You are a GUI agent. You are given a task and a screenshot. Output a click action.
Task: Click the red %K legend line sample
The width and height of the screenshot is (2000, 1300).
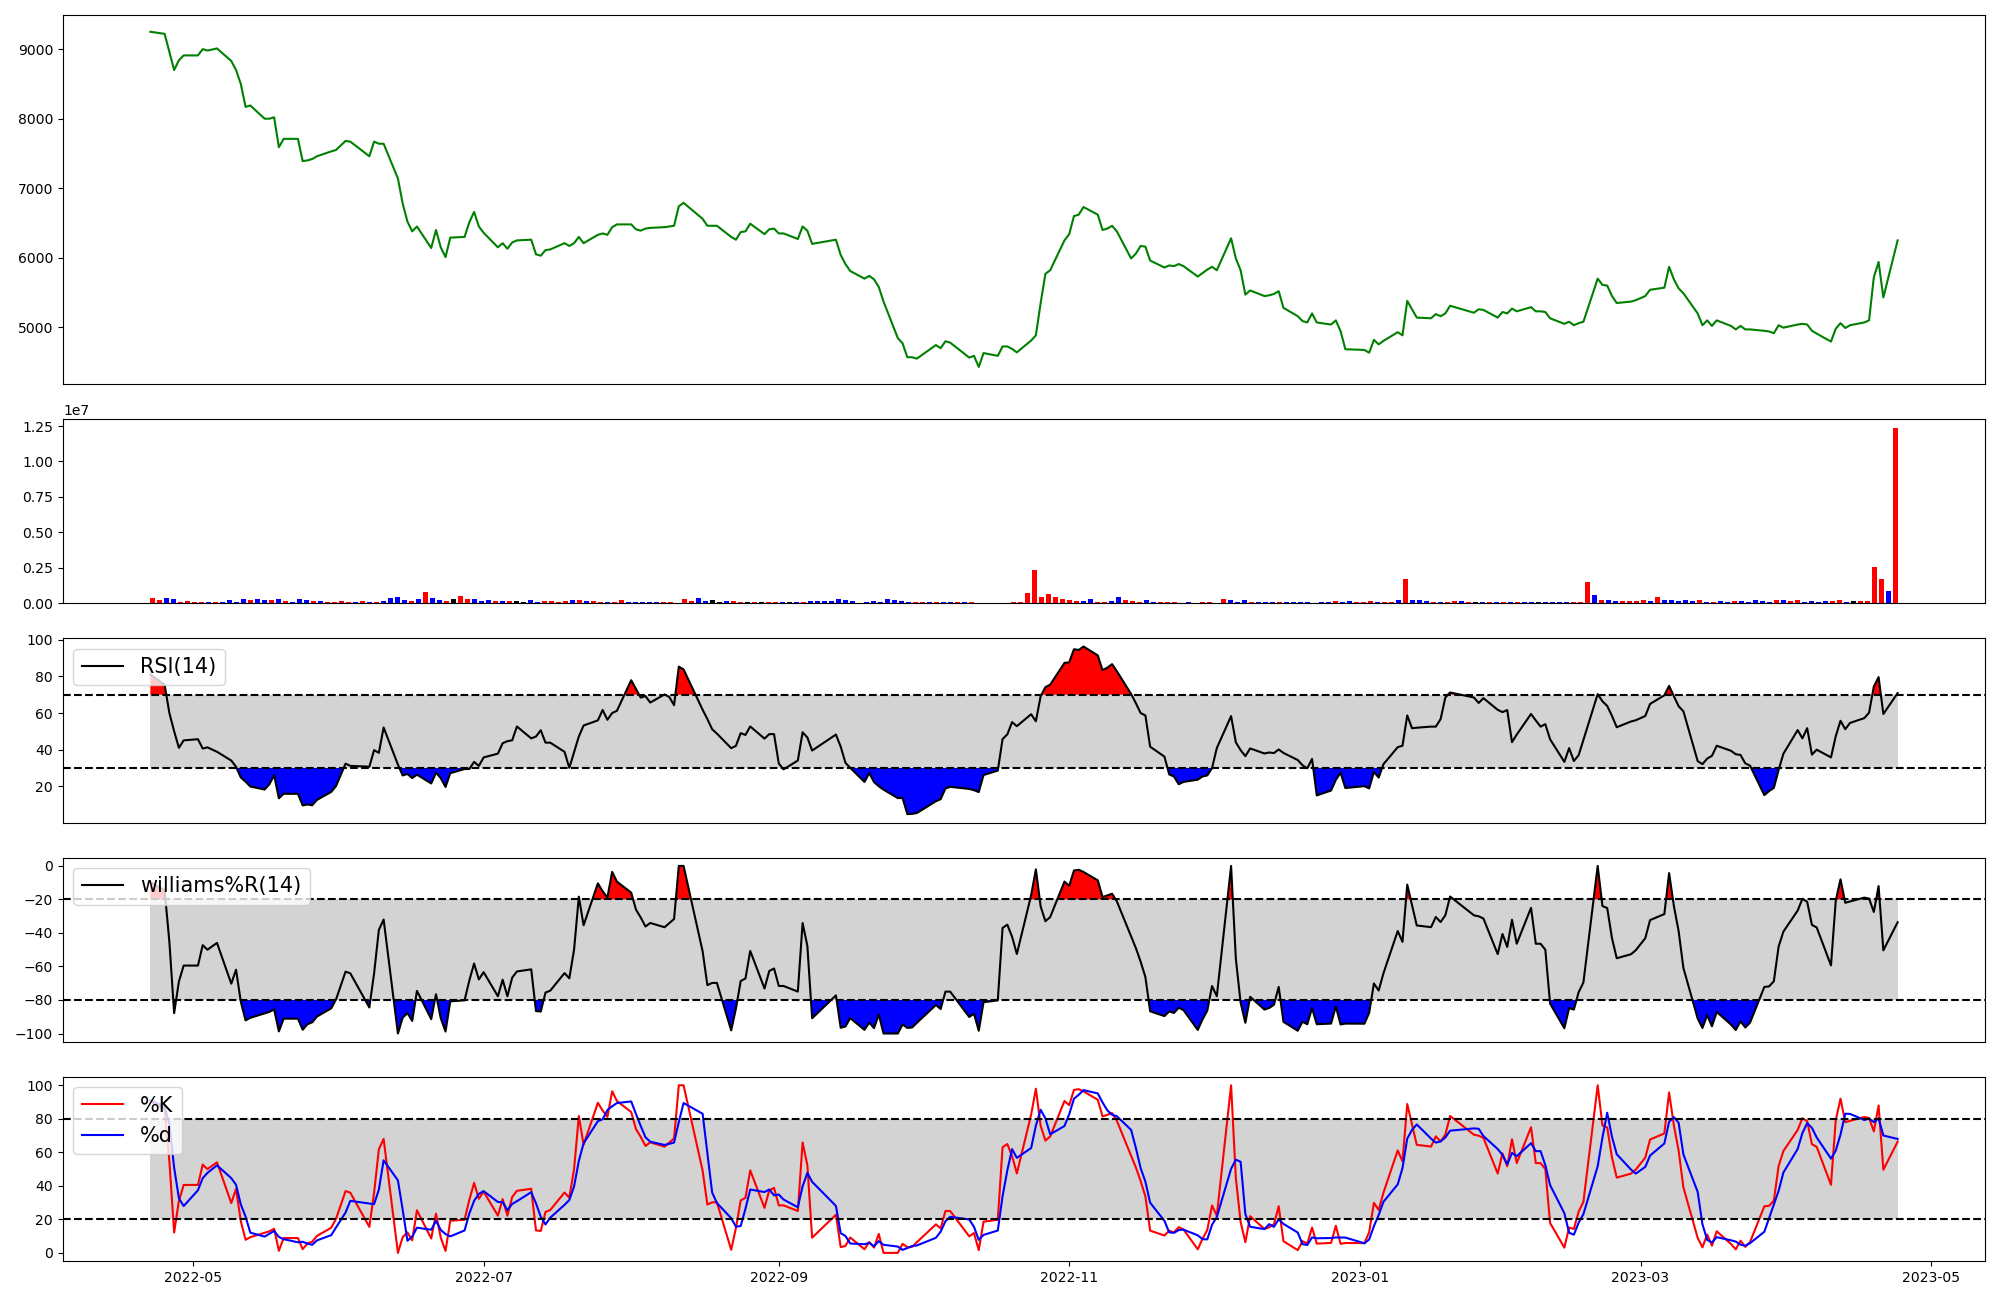(102, 1105)
